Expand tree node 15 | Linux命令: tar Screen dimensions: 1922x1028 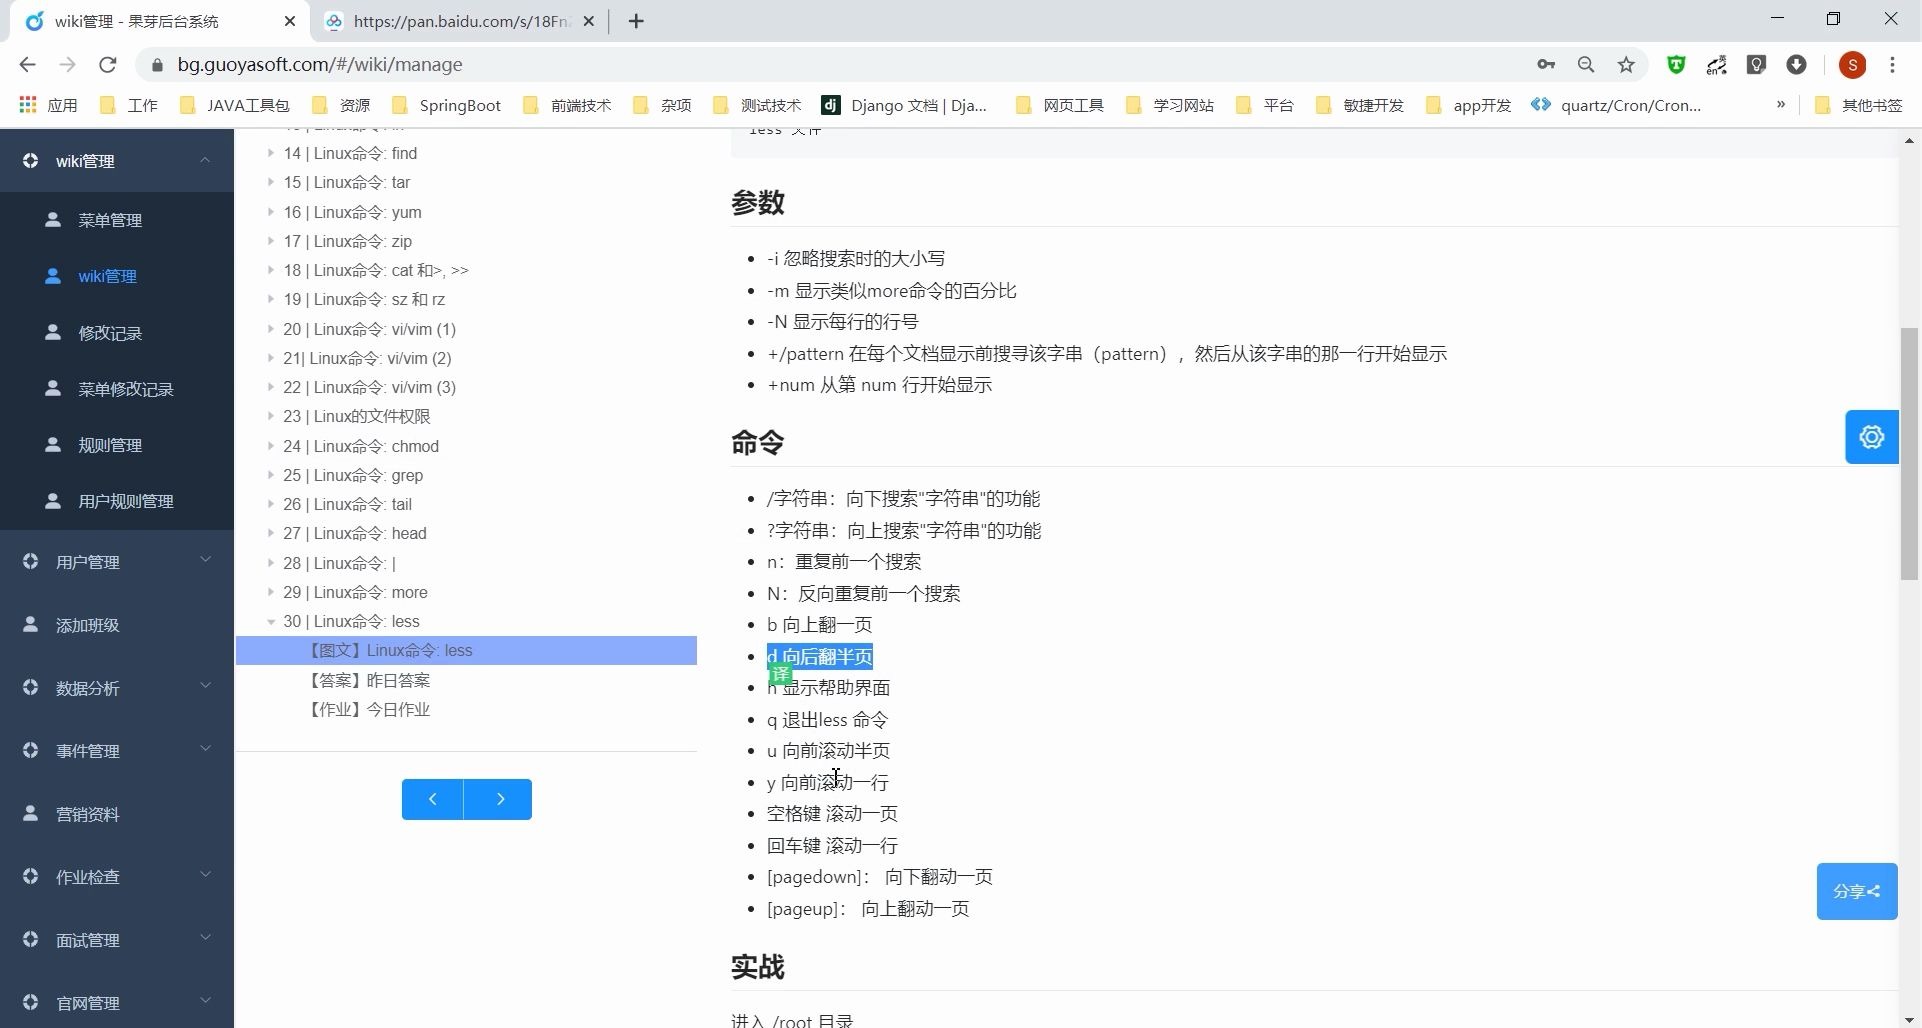pos(271,182)
